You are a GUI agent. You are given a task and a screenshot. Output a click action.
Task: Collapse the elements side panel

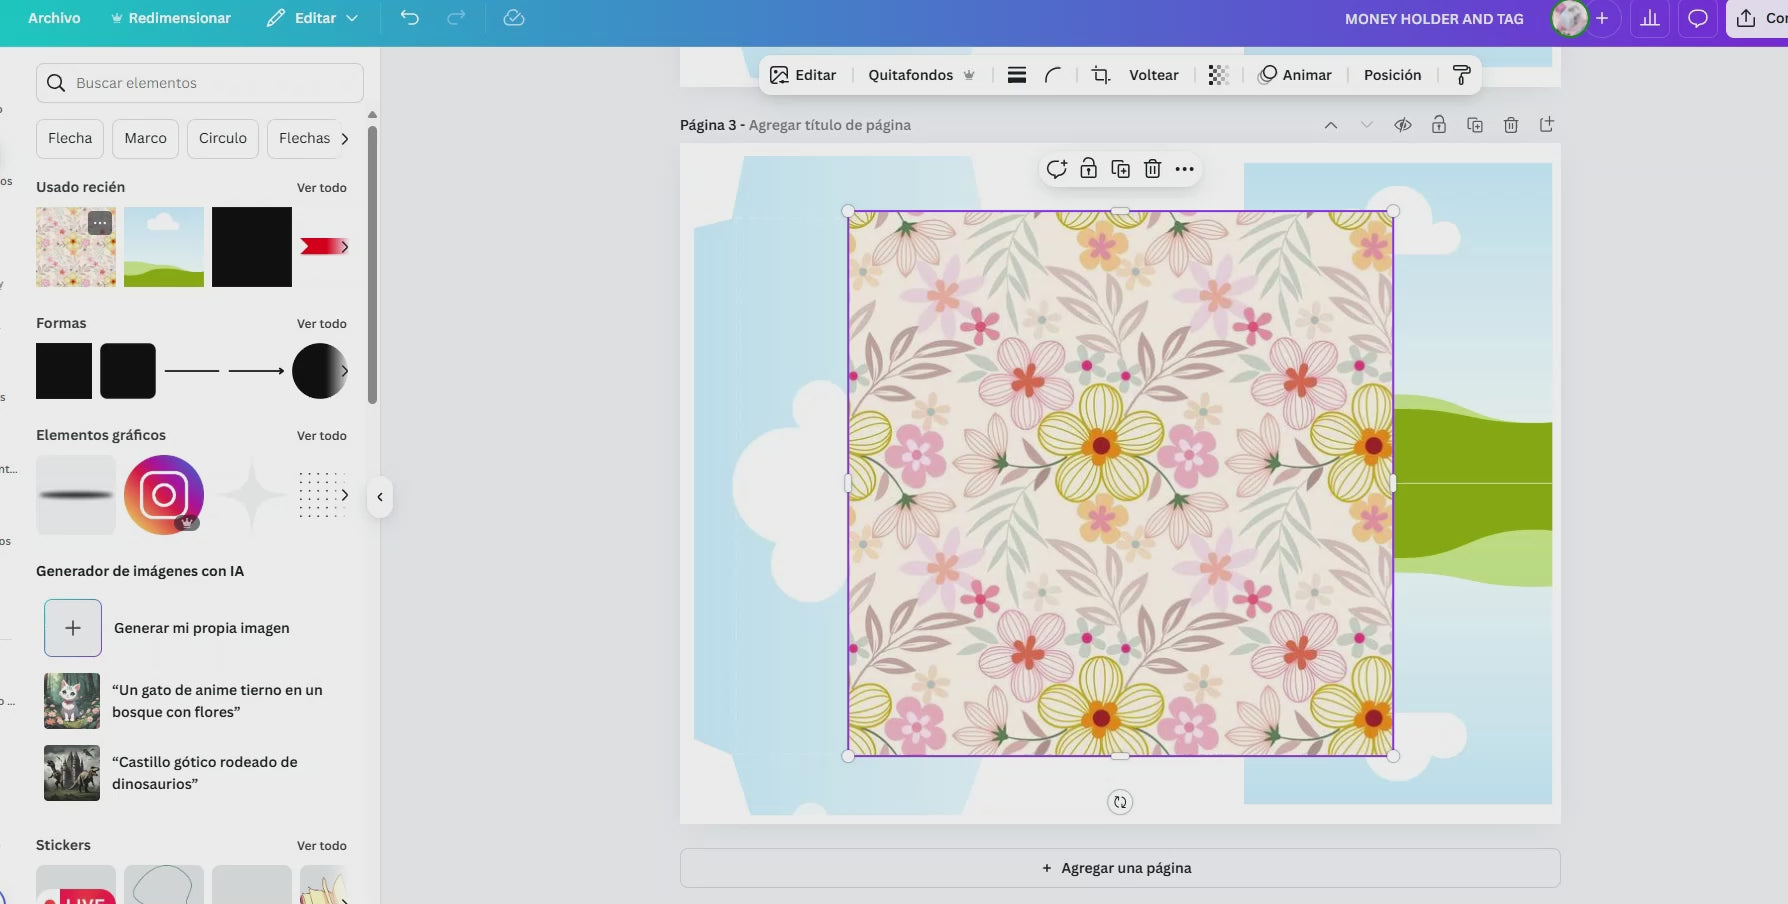coord(380,497)
